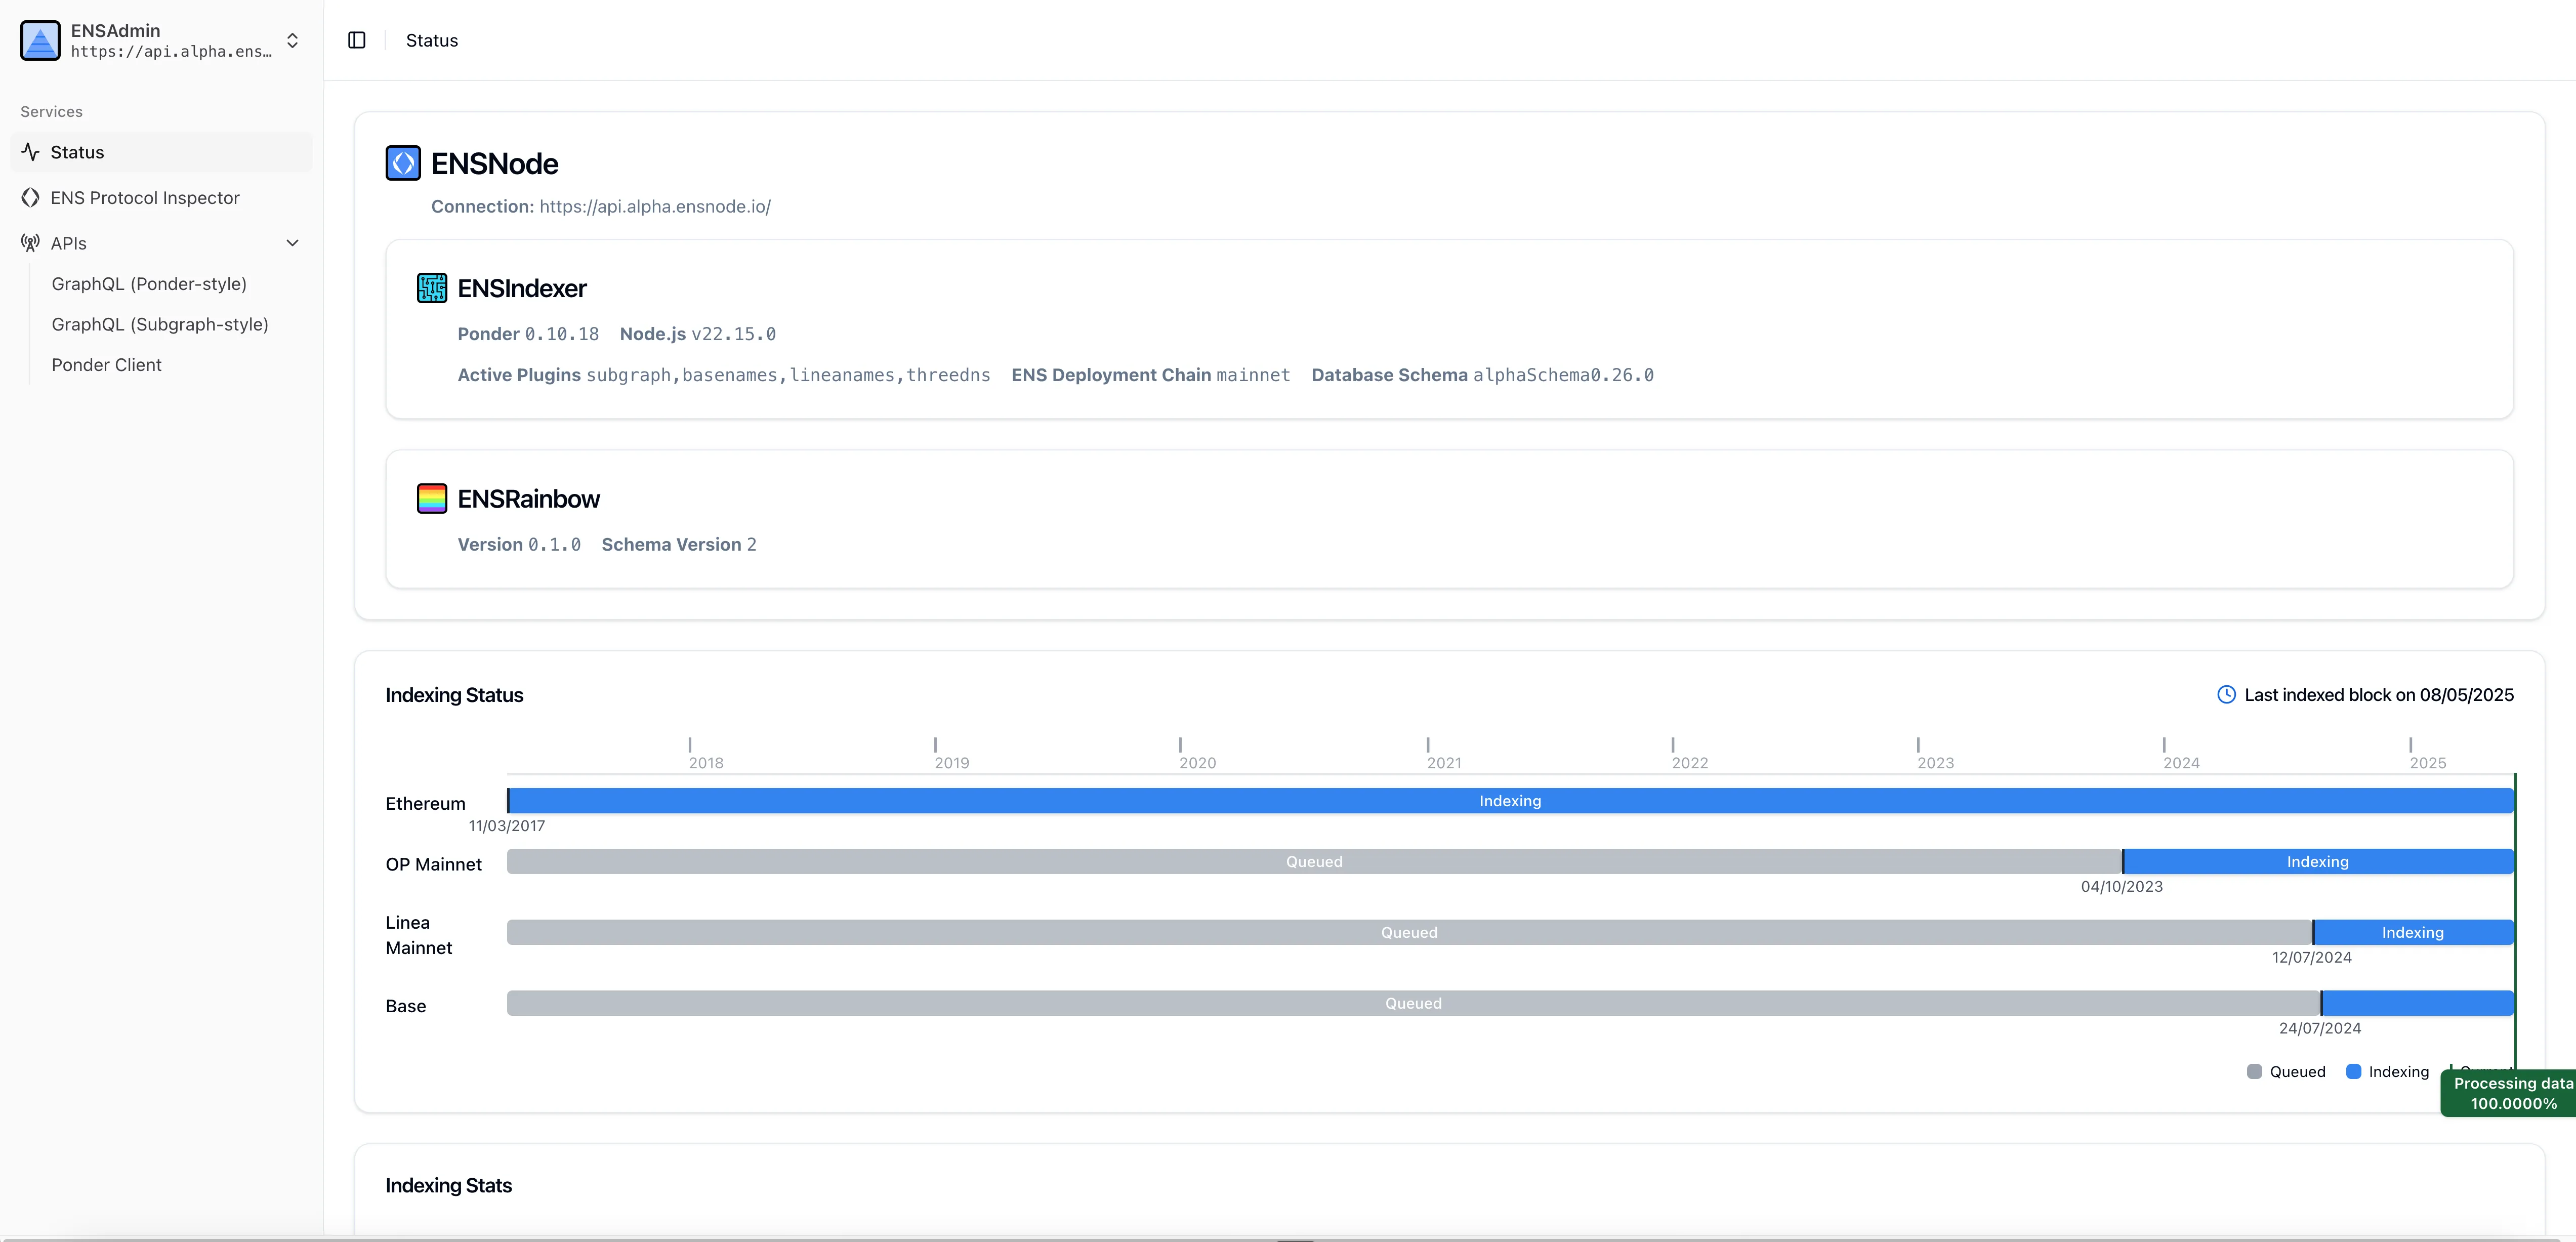
Task: Click the ENSIndexer chip icon
Action: (x=431, y=288)
